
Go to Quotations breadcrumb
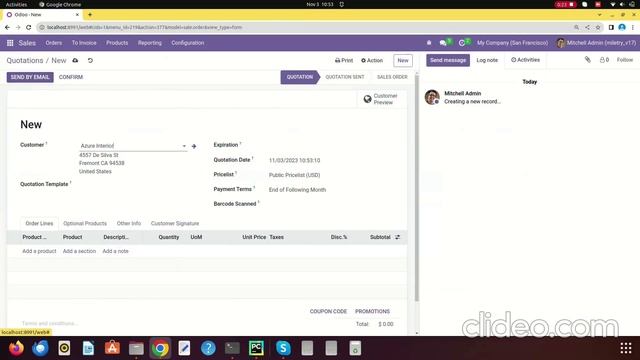24,60
